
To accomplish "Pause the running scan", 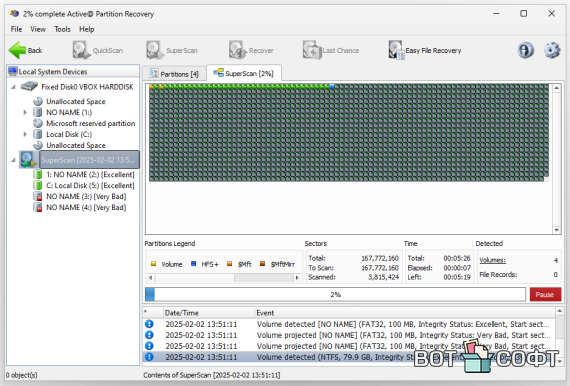I will (545, 294).
